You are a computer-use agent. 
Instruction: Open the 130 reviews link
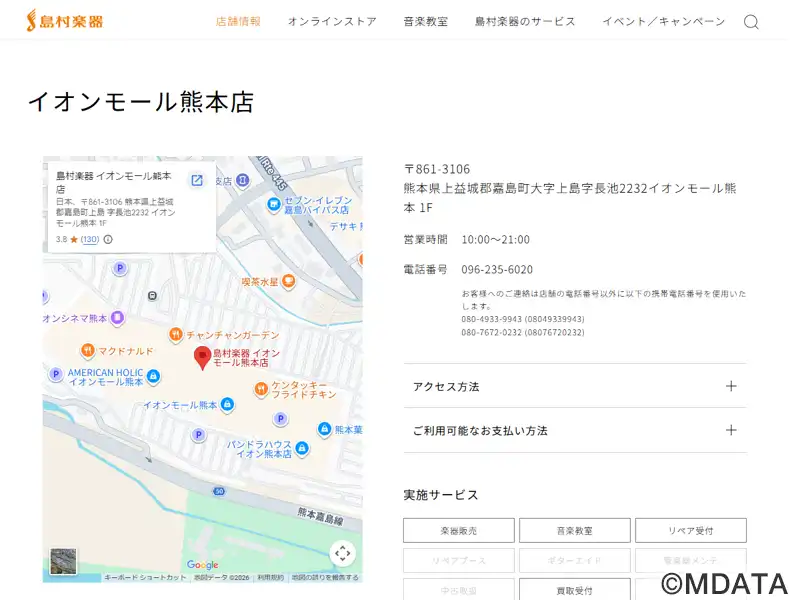(x=90, y=240)
